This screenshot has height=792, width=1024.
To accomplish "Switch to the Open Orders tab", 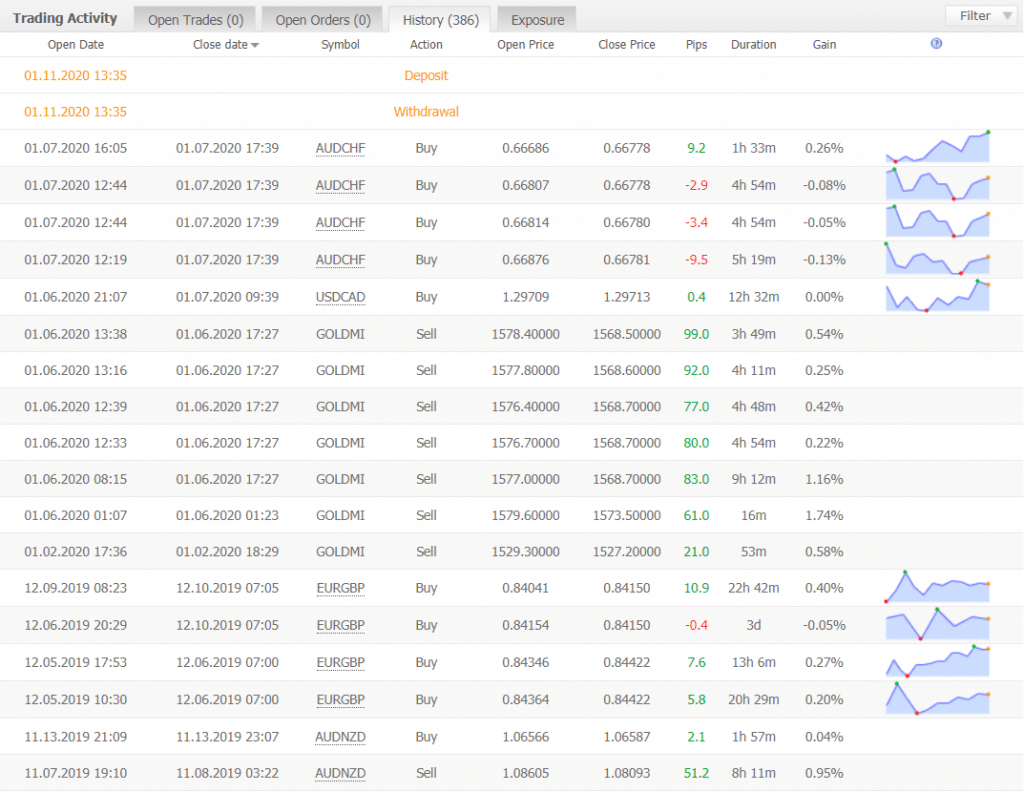I will pos(322,20).
